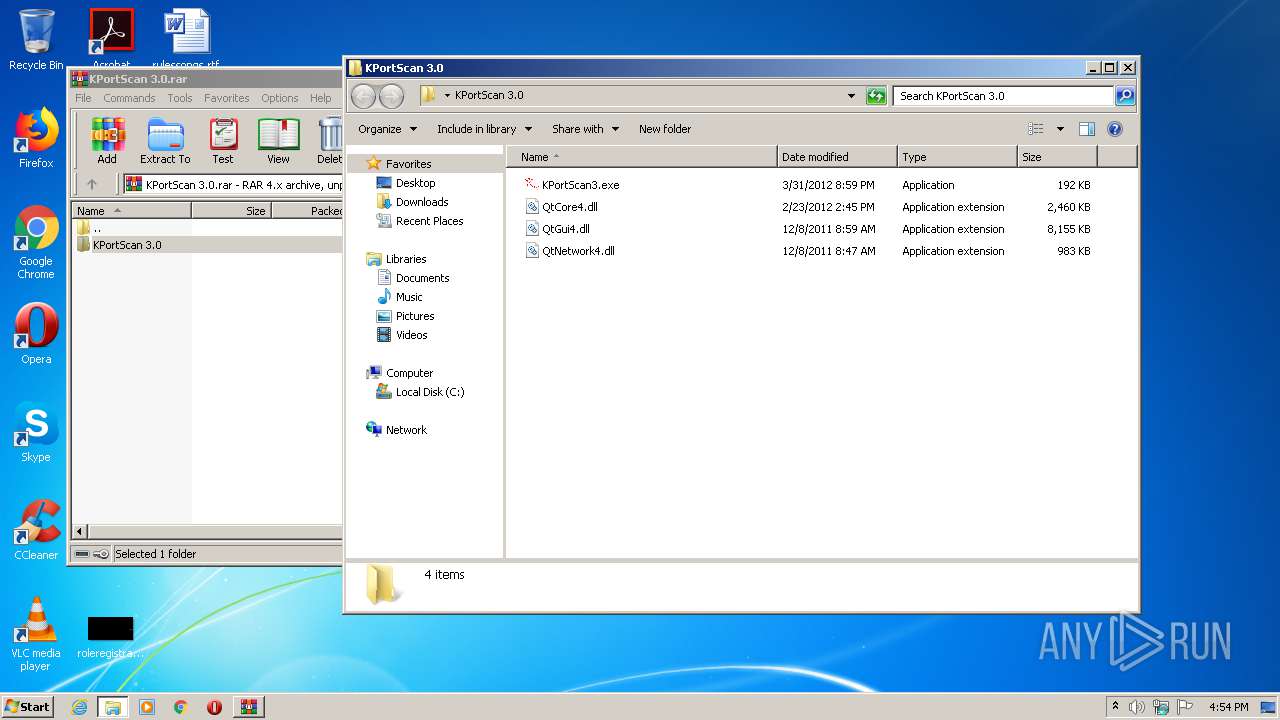Open the Options menu in WinRAR
Viewport: 1280px width, 720px height.
click(x=279, y=98)
